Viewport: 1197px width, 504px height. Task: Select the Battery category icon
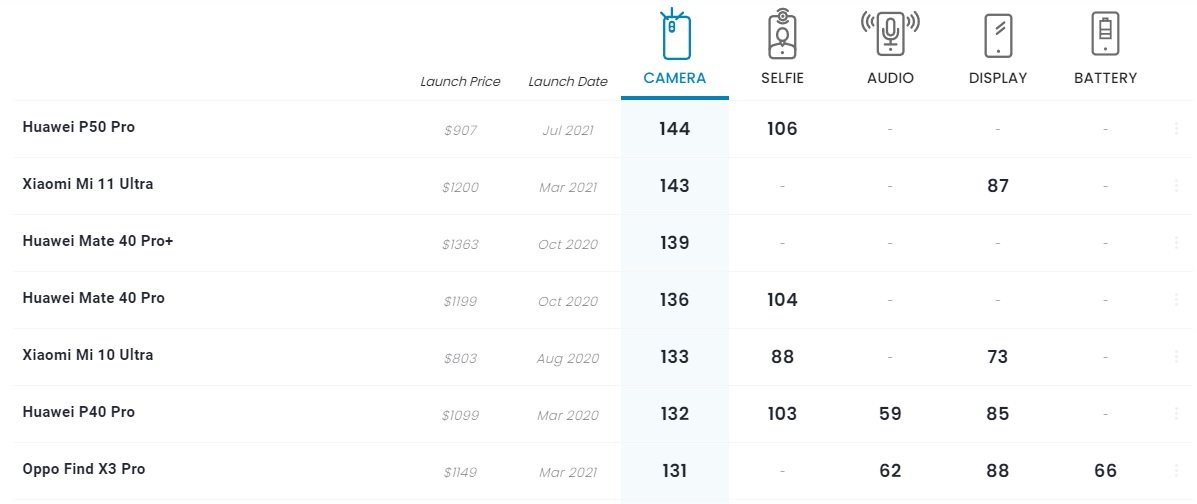1105,34
